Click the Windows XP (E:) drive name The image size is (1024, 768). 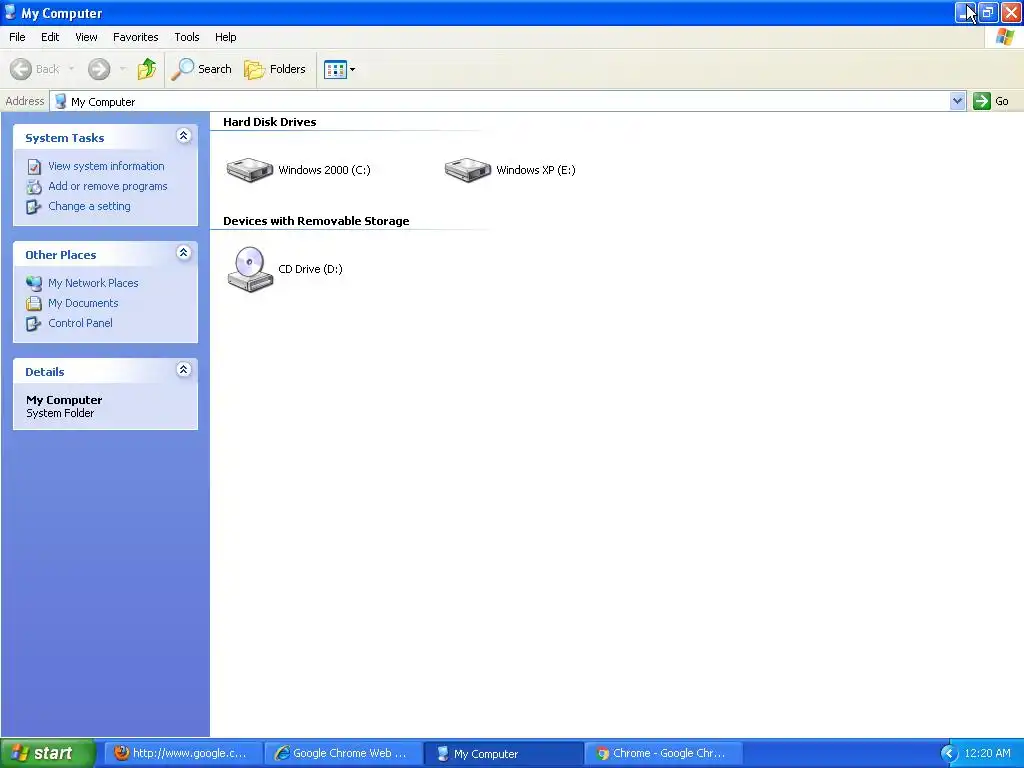tap(536, 170)
